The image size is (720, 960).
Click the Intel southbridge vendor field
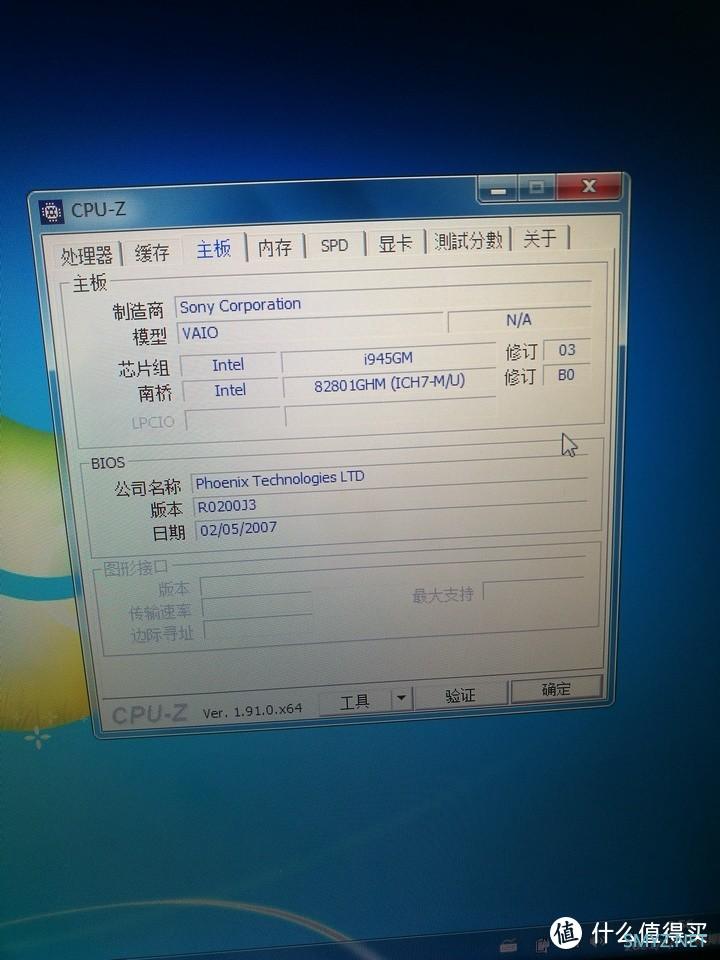coord(230,391)
